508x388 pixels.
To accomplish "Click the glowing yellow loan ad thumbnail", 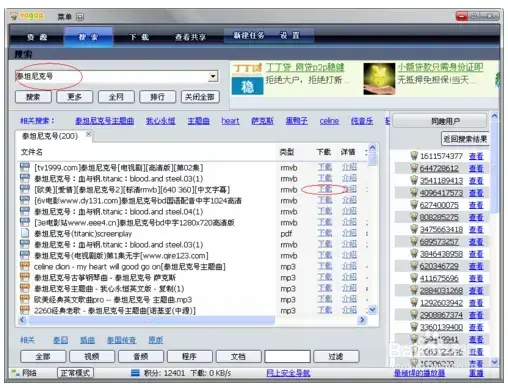I will (x=379, y=79).
